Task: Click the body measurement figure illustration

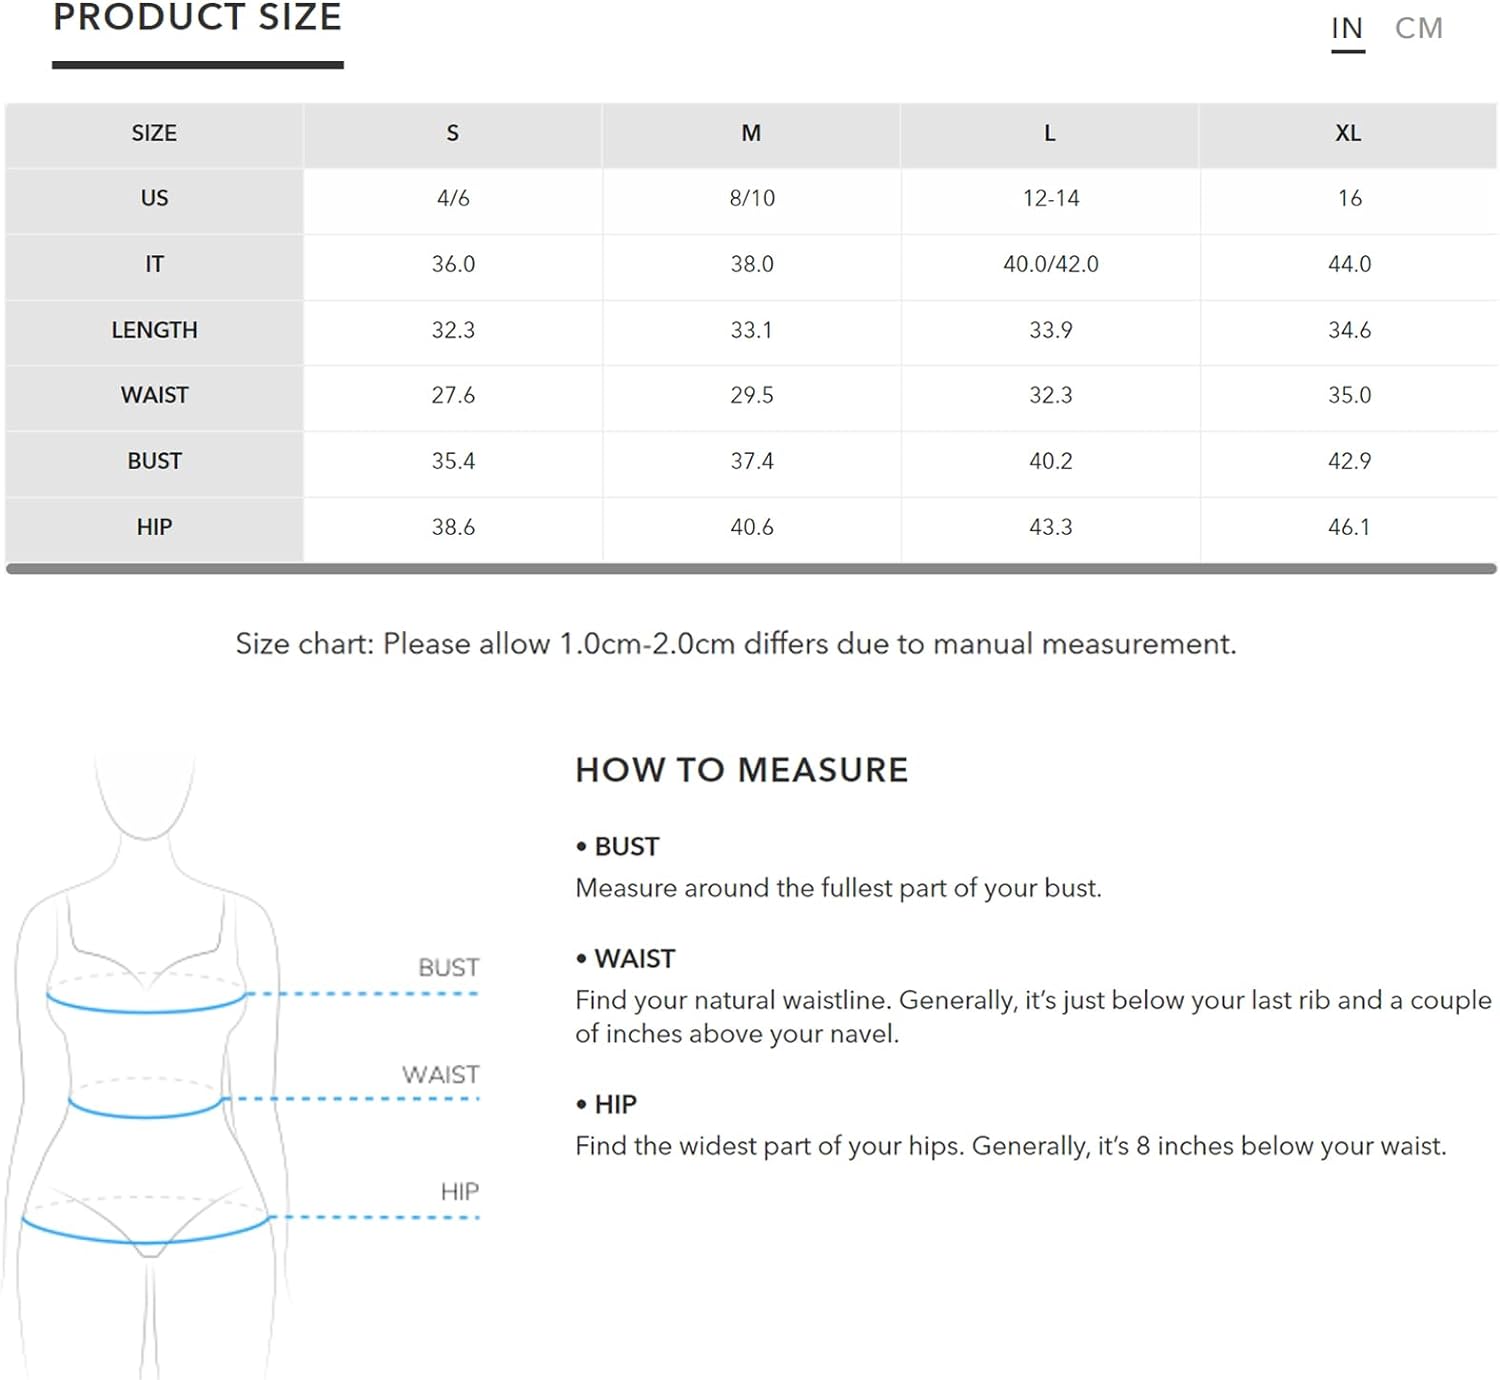Action: pyautogui.click(x=148, y=1067)
